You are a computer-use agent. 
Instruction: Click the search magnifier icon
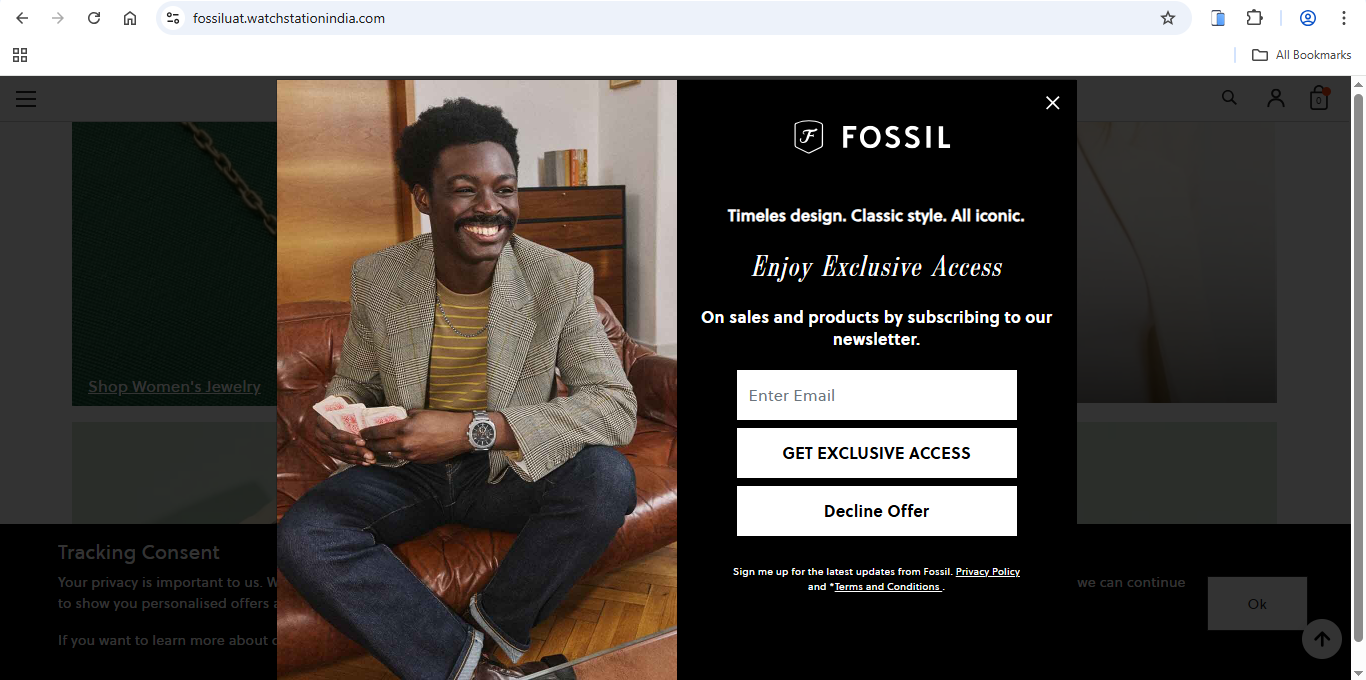(1229, 98)
